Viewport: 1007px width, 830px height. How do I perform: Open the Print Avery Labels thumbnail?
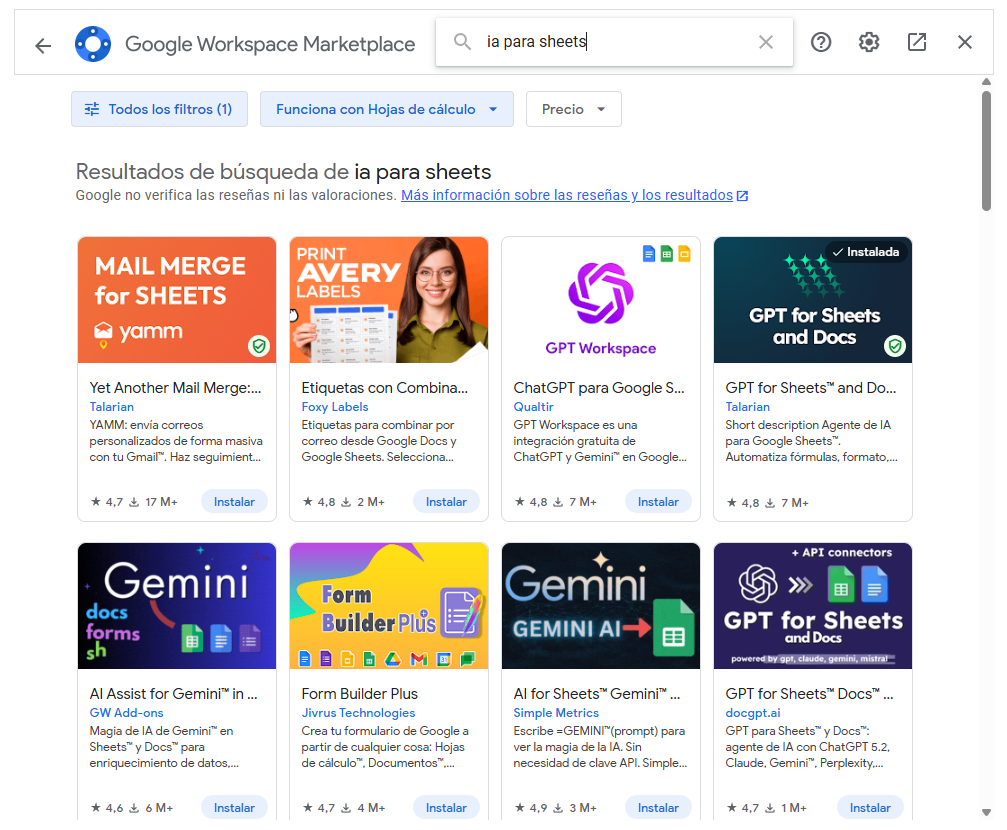389,300
